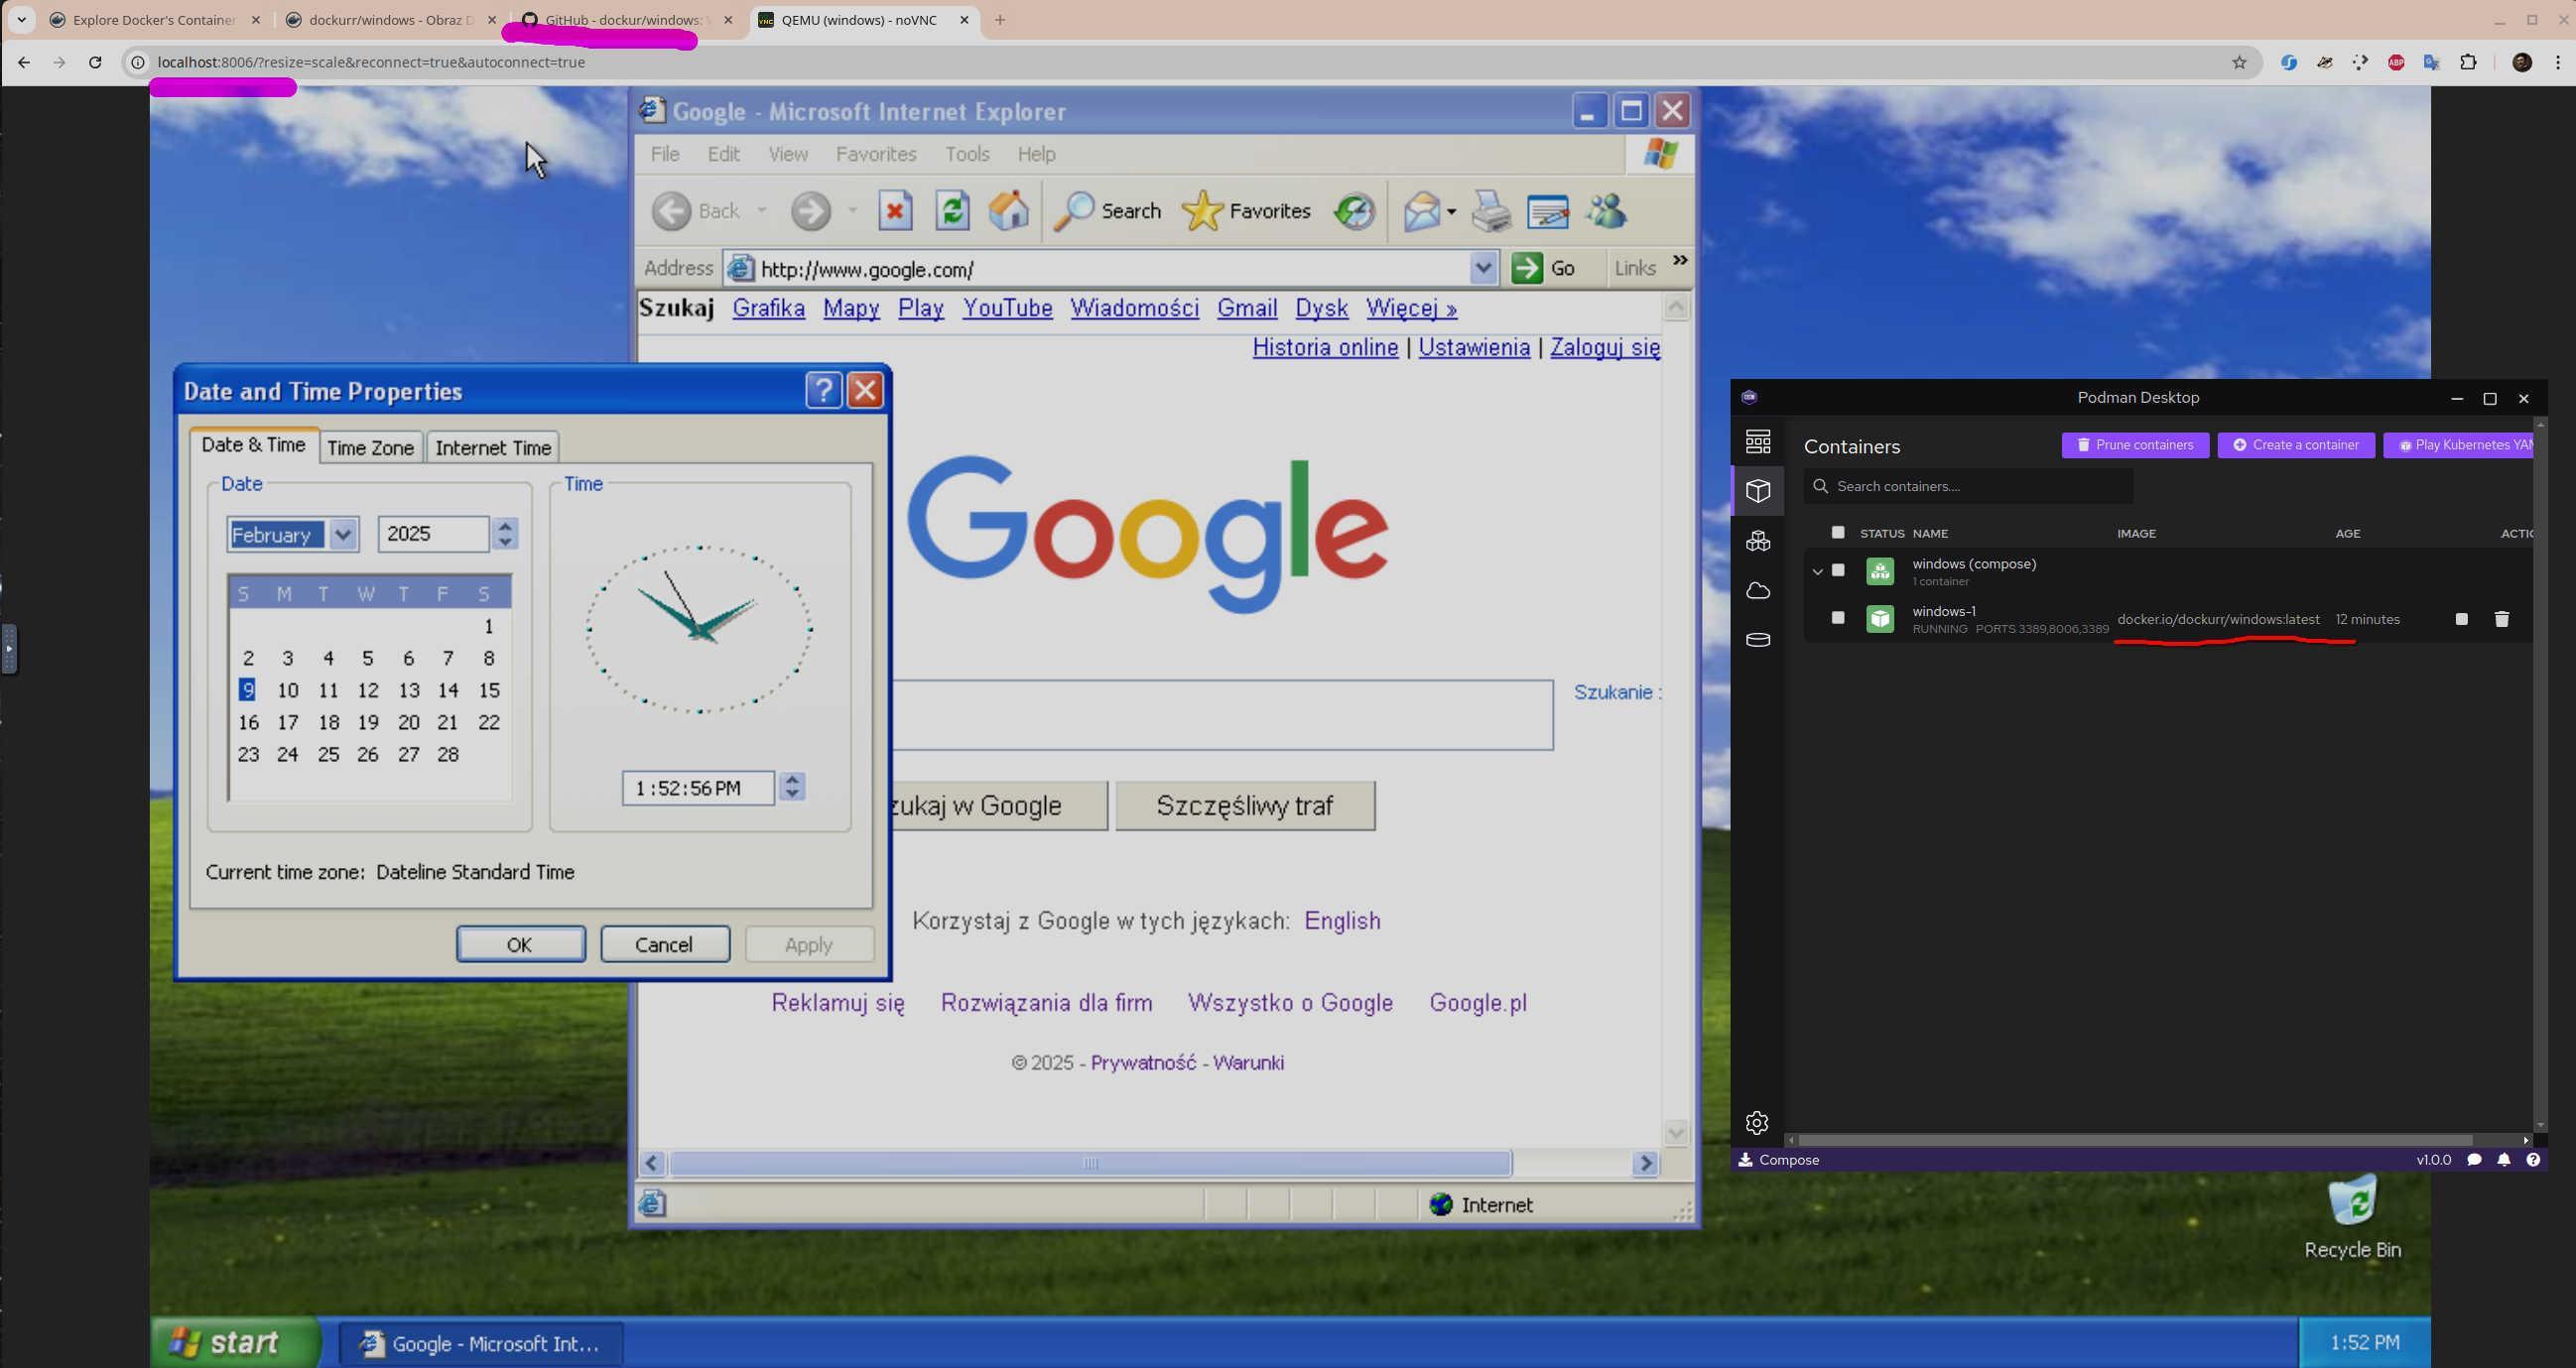The height and width of the screenshot is (1368, 2576).
Task: Open the month dropdown showing February
Action: point(343,535)
